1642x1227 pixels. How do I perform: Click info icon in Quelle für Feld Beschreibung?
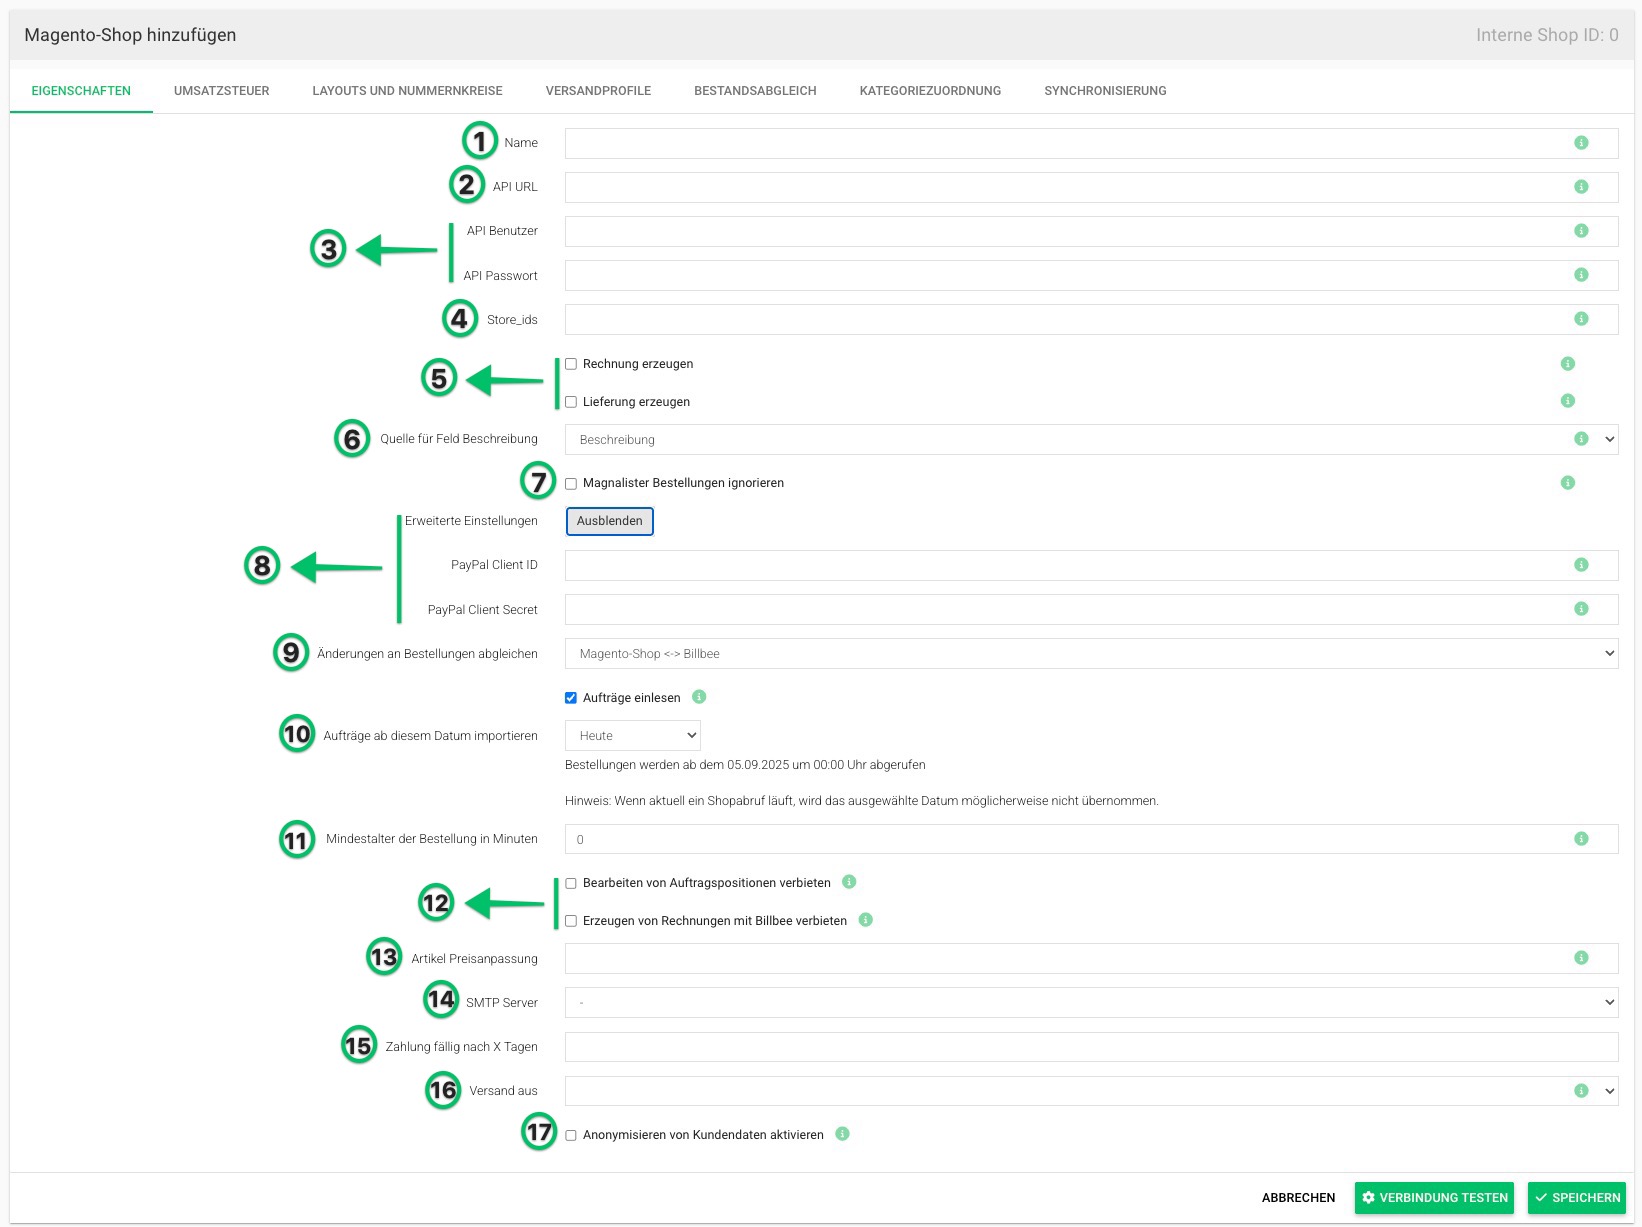(1581, 439)
